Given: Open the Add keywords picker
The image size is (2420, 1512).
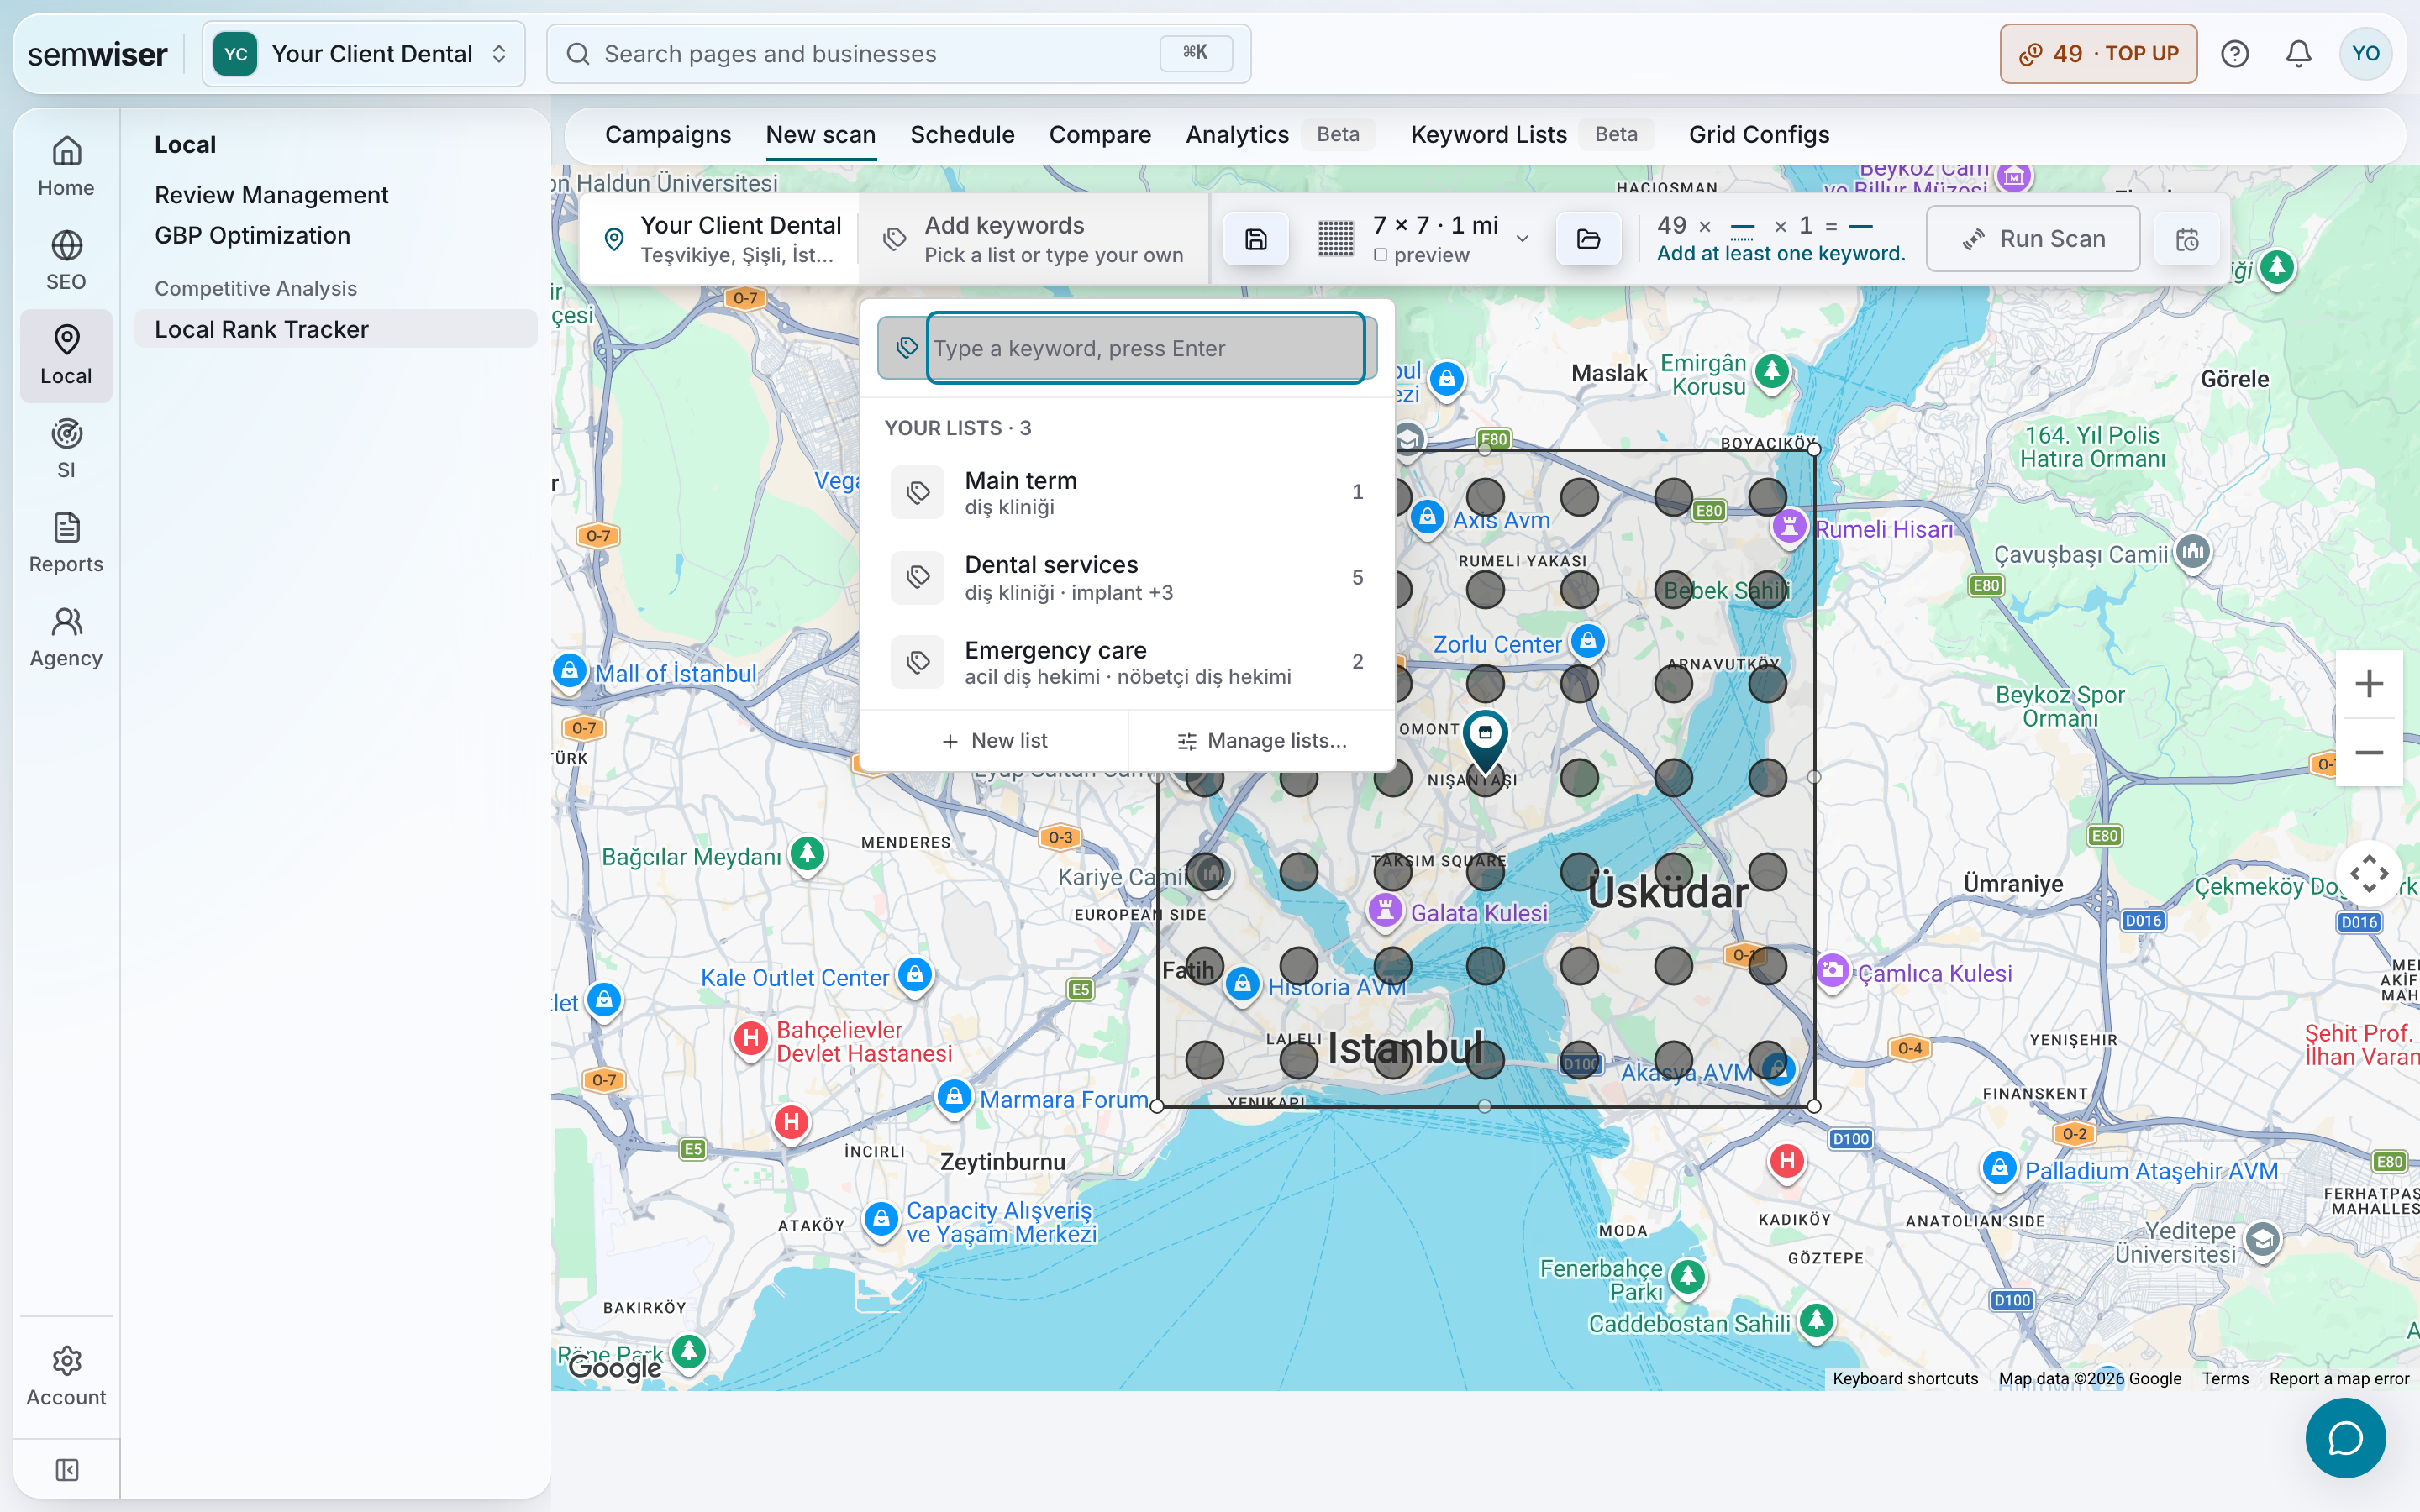Looking at the screenshot, I should pyautogui.click(x=1033, y=239).
